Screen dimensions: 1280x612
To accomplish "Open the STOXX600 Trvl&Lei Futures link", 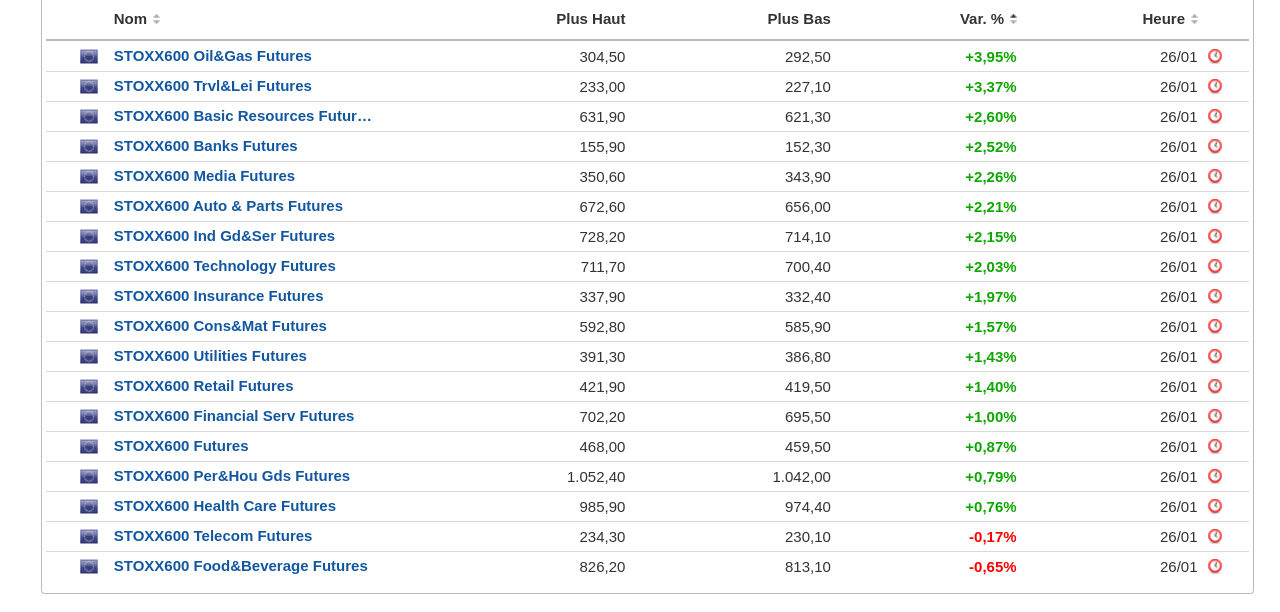I will pos(212,86).
